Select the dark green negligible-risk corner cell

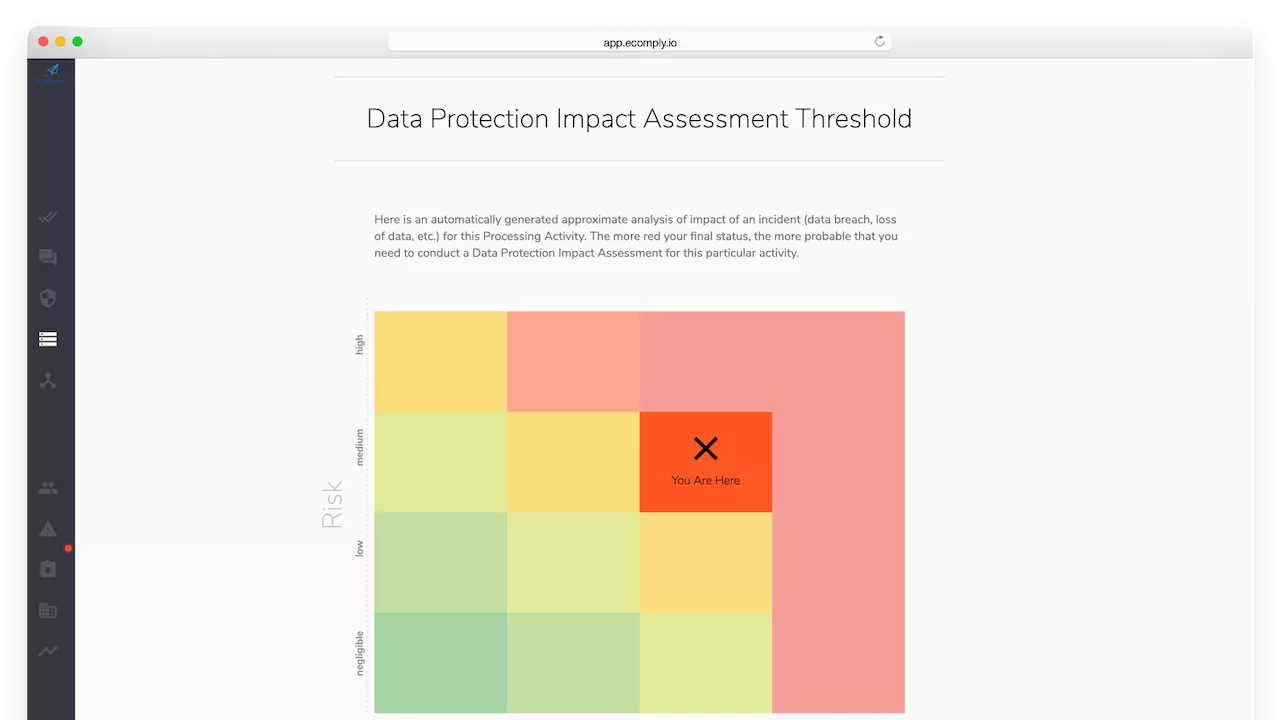[440, 662]
